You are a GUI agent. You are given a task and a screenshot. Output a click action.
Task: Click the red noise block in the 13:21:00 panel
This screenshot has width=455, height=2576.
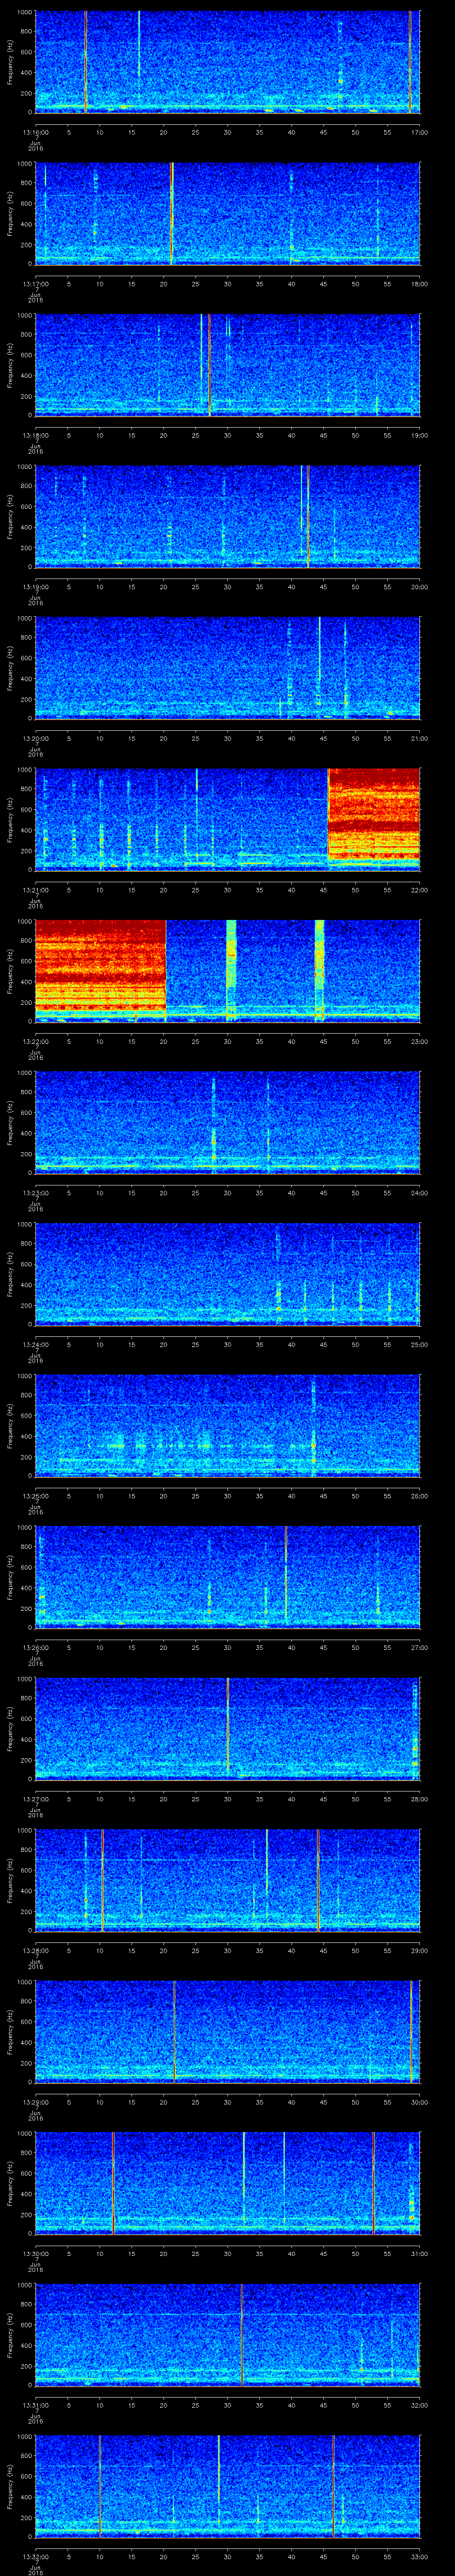tap(374, 814)
